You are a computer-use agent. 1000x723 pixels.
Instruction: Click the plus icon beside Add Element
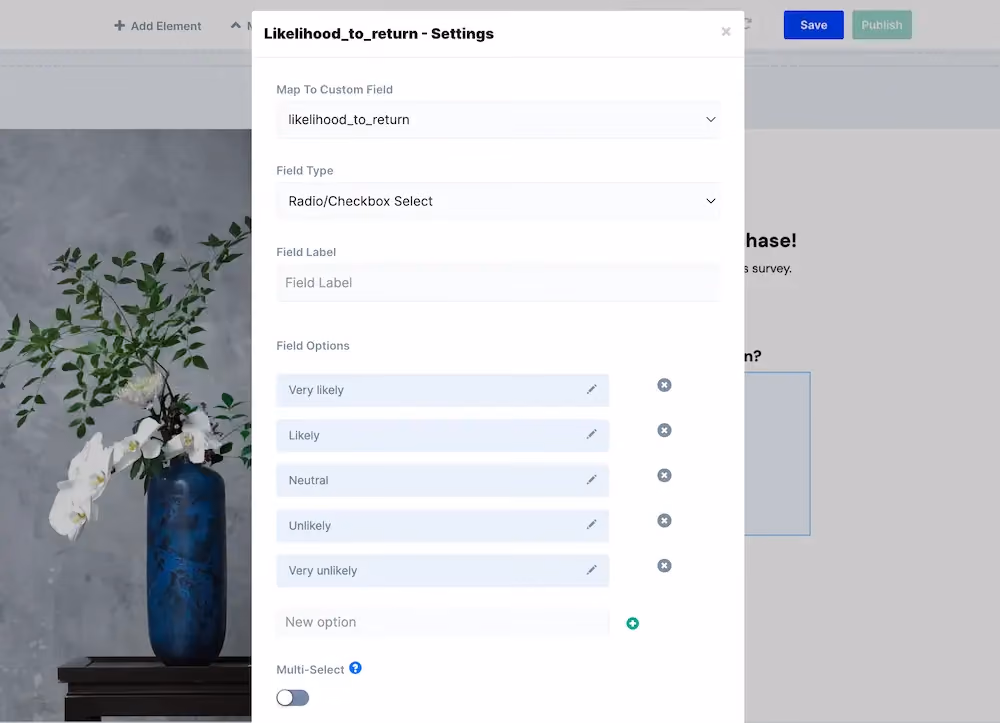pyautogui.click(x=119, y=26)
